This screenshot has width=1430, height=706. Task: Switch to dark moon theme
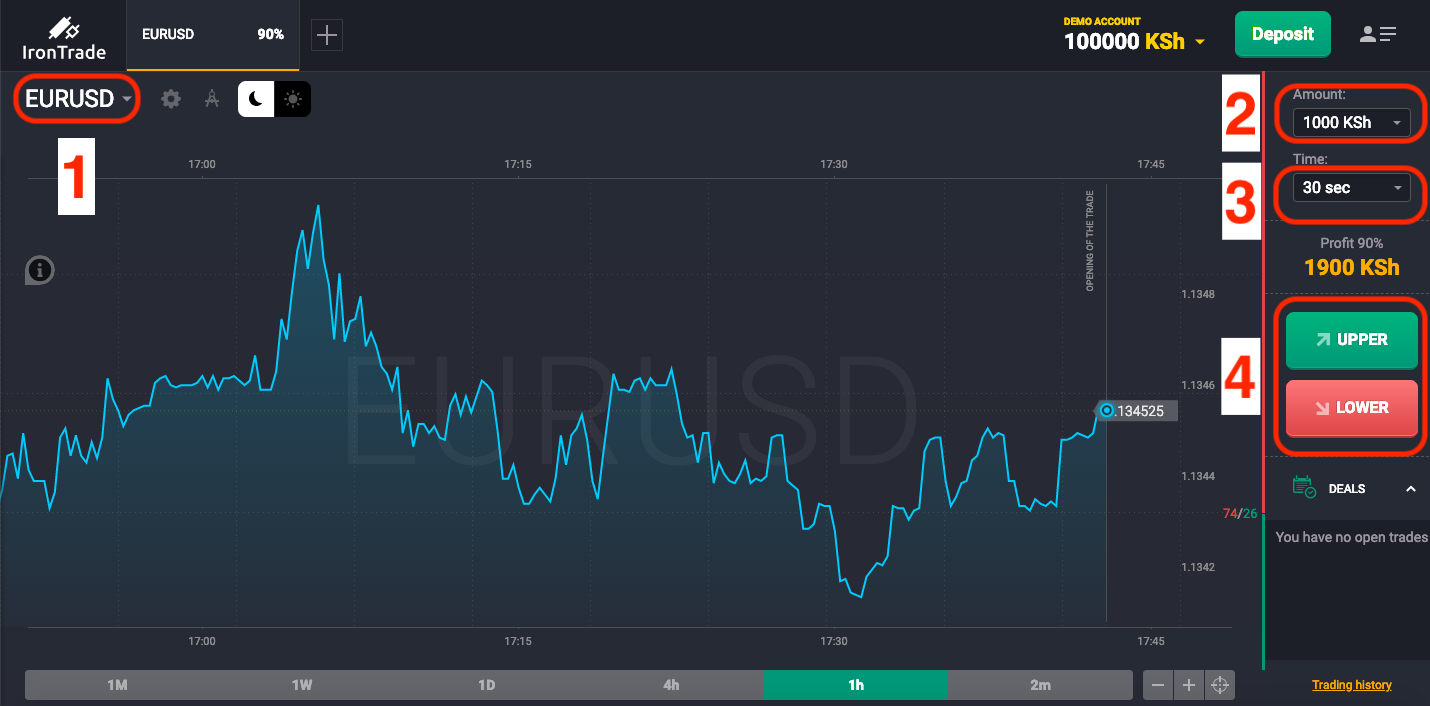[256, 99]
